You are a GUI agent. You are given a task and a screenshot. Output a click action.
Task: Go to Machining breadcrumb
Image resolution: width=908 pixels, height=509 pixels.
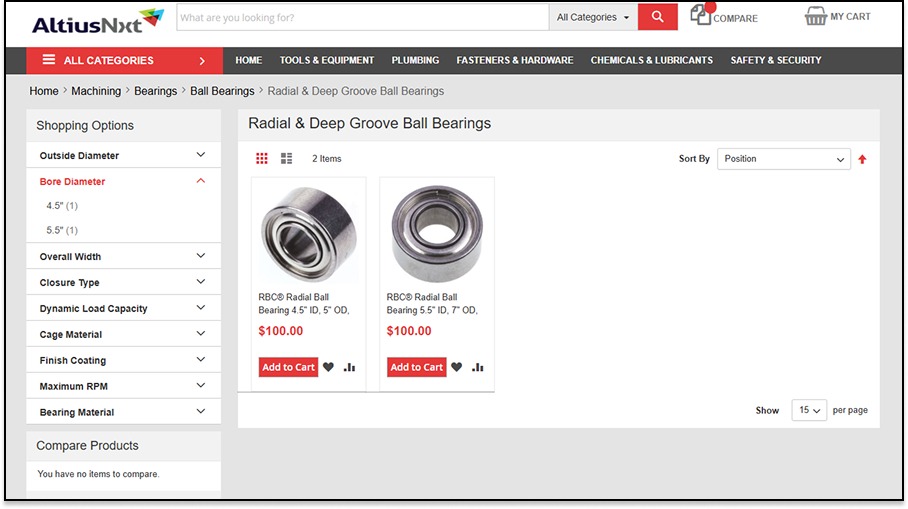point(96,91)
